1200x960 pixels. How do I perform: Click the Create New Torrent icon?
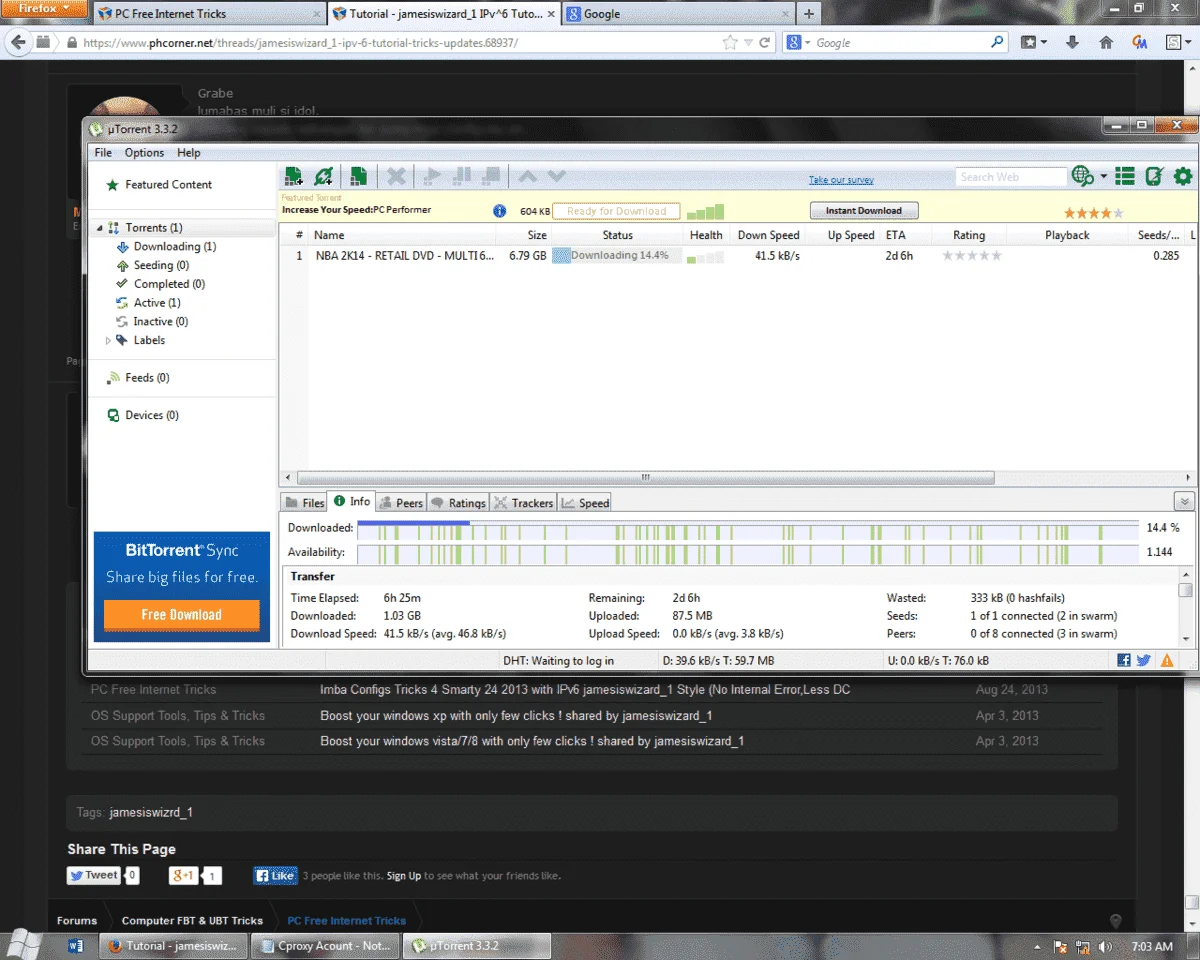(358, 177)
